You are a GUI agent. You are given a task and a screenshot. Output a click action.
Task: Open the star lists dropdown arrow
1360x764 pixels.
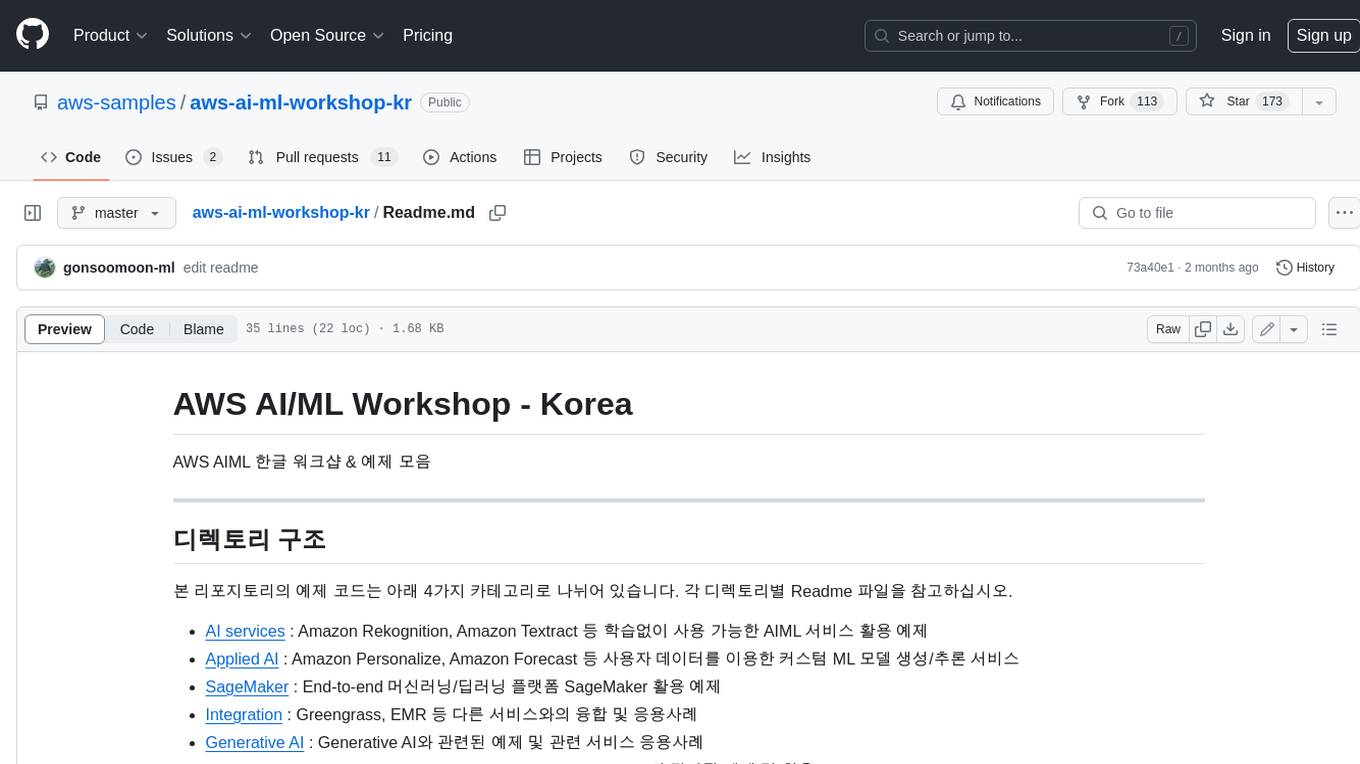(1319, 102)
